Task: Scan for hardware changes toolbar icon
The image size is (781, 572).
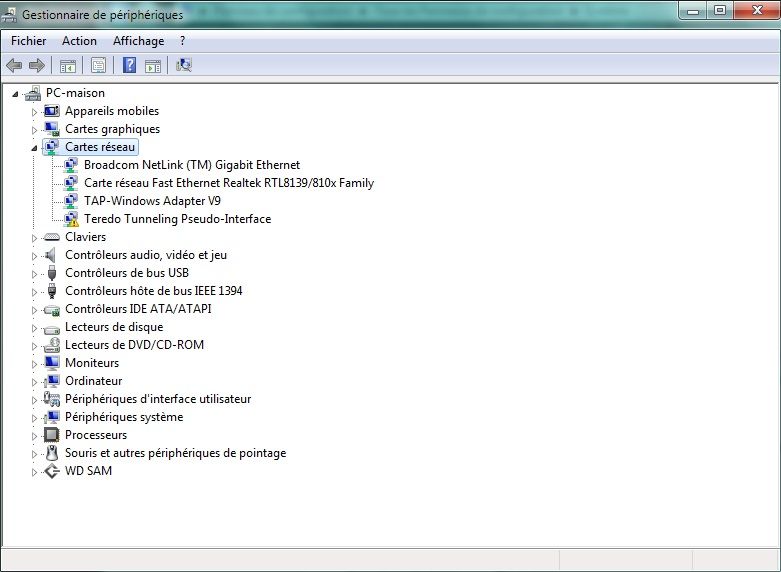Action: pos(184,65)
